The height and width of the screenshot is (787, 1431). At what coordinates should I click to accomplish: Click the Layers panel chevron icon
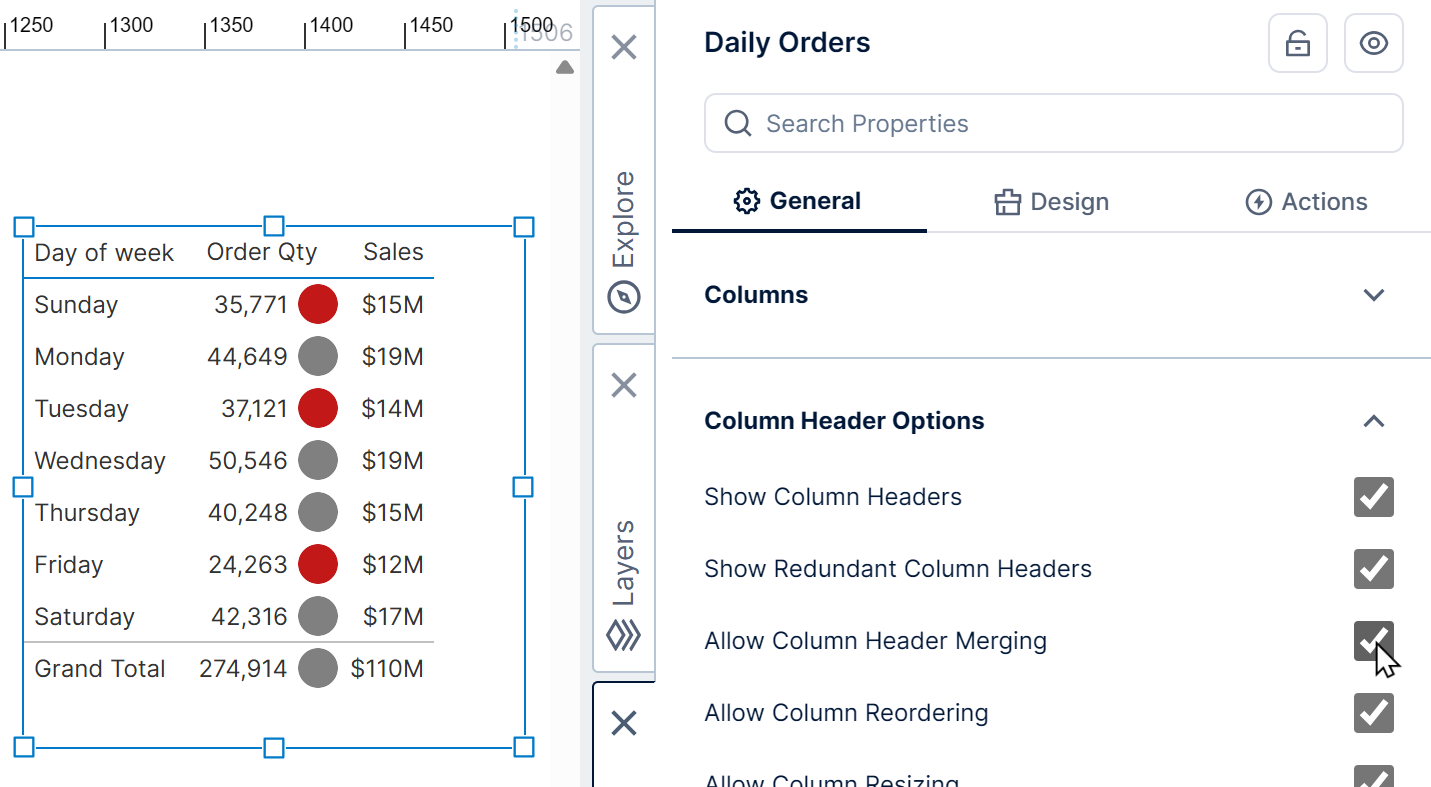pos(623,635)
